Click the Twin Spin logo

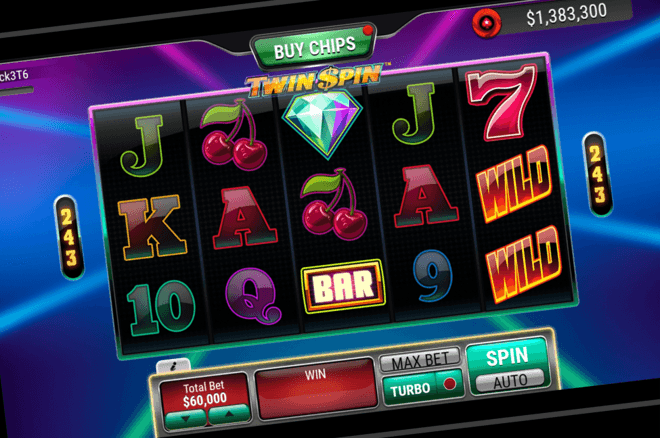click(x=314, y=79)
